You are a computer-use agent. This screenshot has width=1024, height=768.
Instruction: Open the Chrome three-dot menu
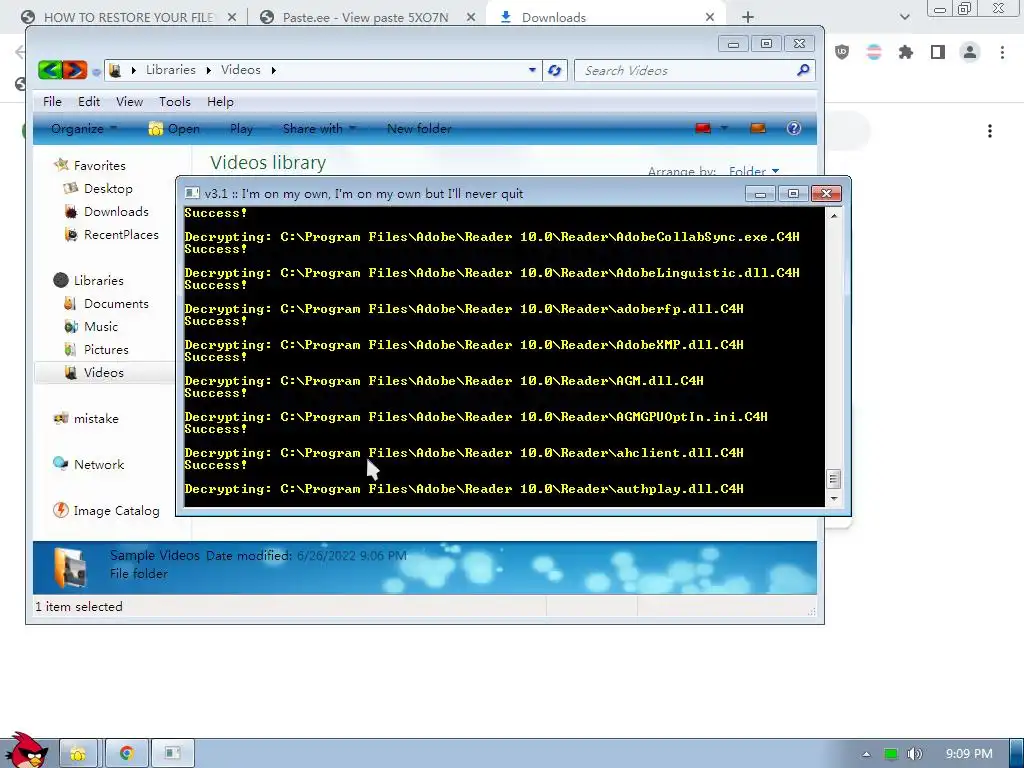click(1002, 52)
